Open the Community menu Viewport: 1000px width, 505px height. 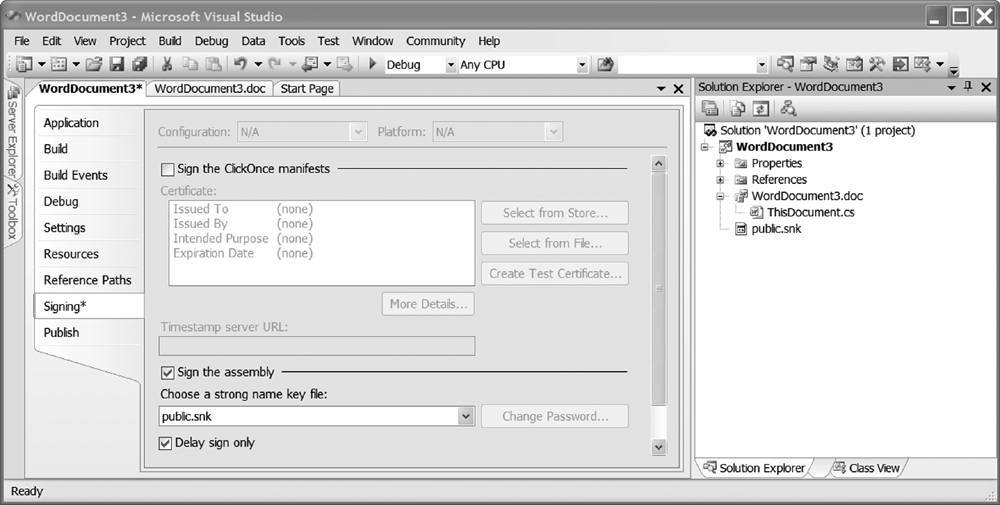(x=436, y=41)
